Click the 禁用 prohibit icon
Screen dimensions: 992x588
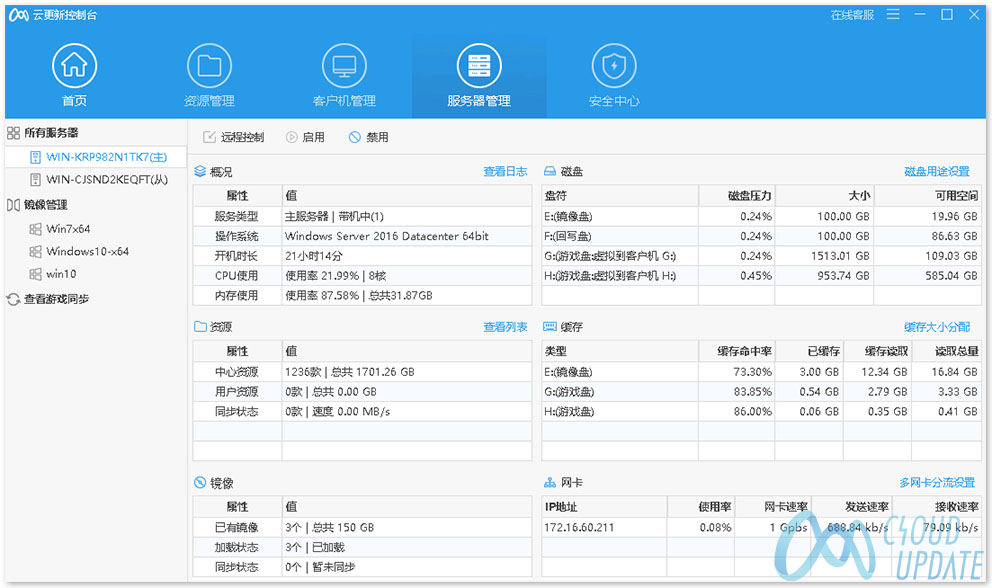pyautogui.click(x=354, y=137)
